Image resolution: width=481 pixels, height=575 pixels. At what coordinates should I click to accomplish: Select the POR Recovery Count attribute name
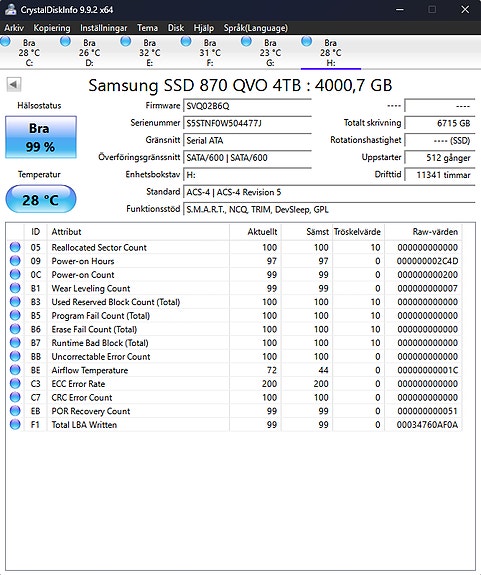tap(91, 411)
